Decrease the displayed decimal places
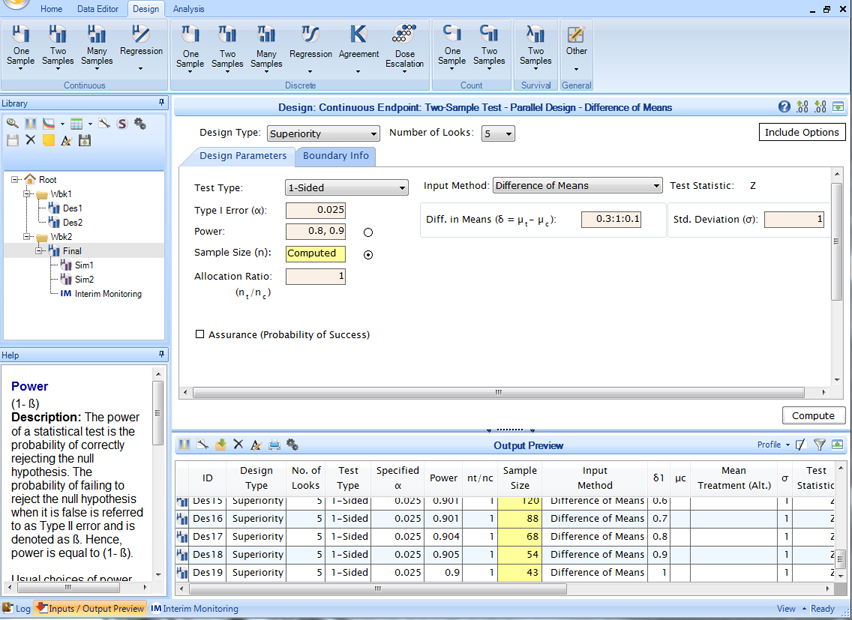The width and height of the screenshot is (852, 620). [820, 107]
